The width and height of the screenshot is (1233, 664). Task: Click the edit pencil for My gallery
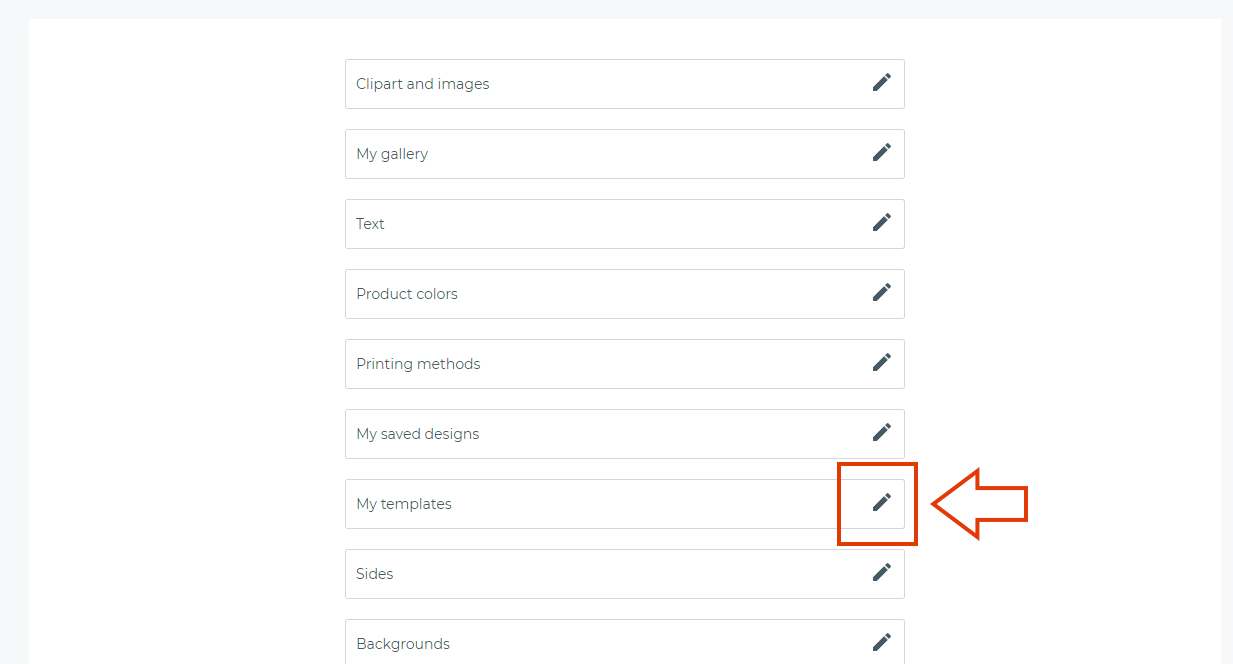(882, 152)
